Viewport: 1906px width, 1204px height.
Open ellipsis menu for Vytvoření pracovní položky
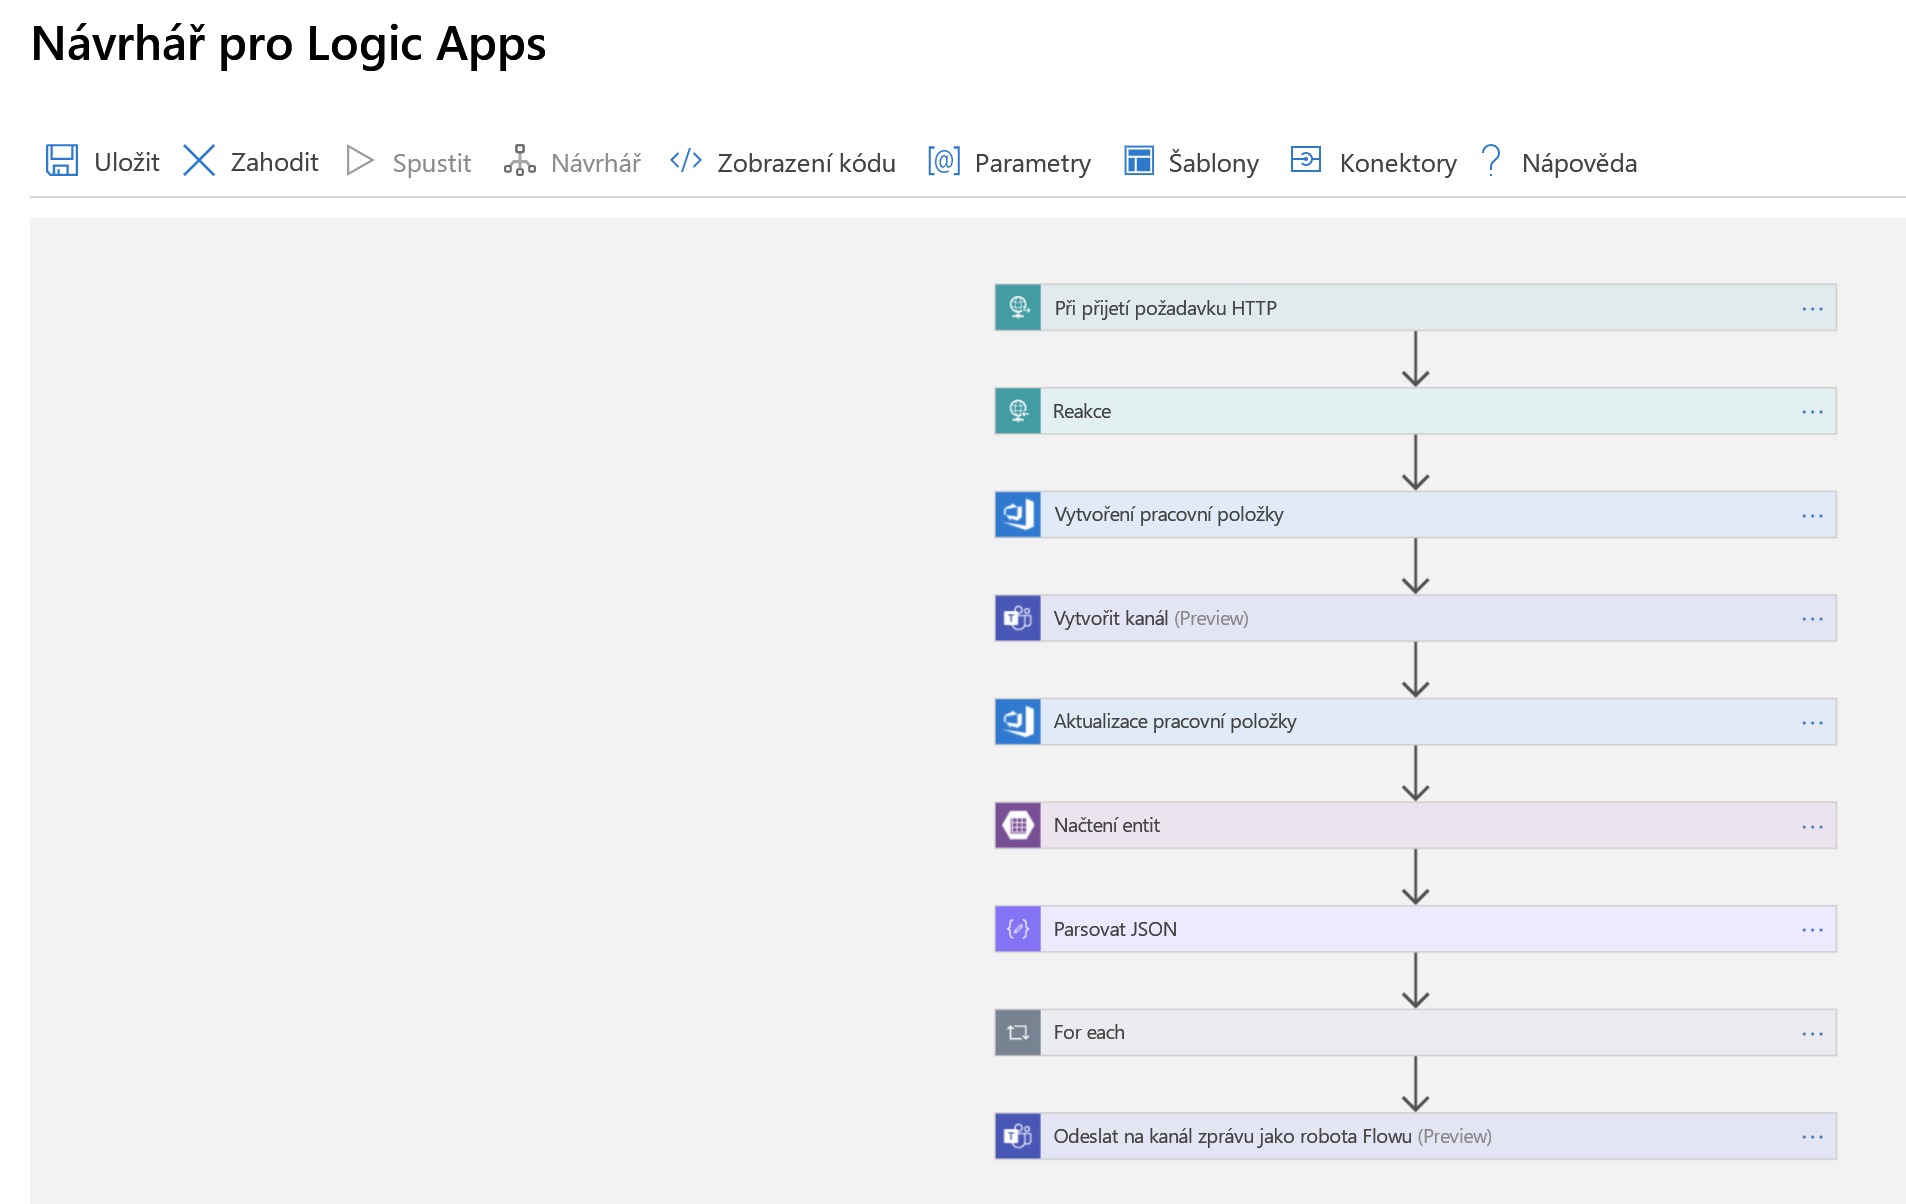[x=1812, y=516]
